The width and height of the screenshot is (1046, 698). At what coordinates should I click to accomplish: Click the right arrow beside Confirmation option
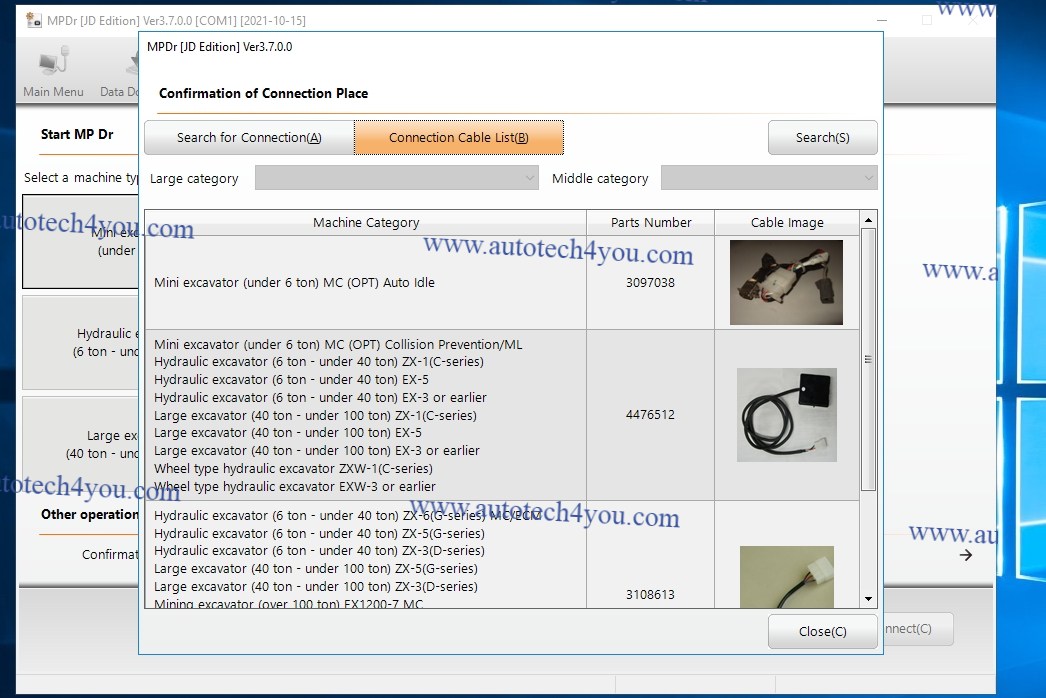click(x=965, y=555)
